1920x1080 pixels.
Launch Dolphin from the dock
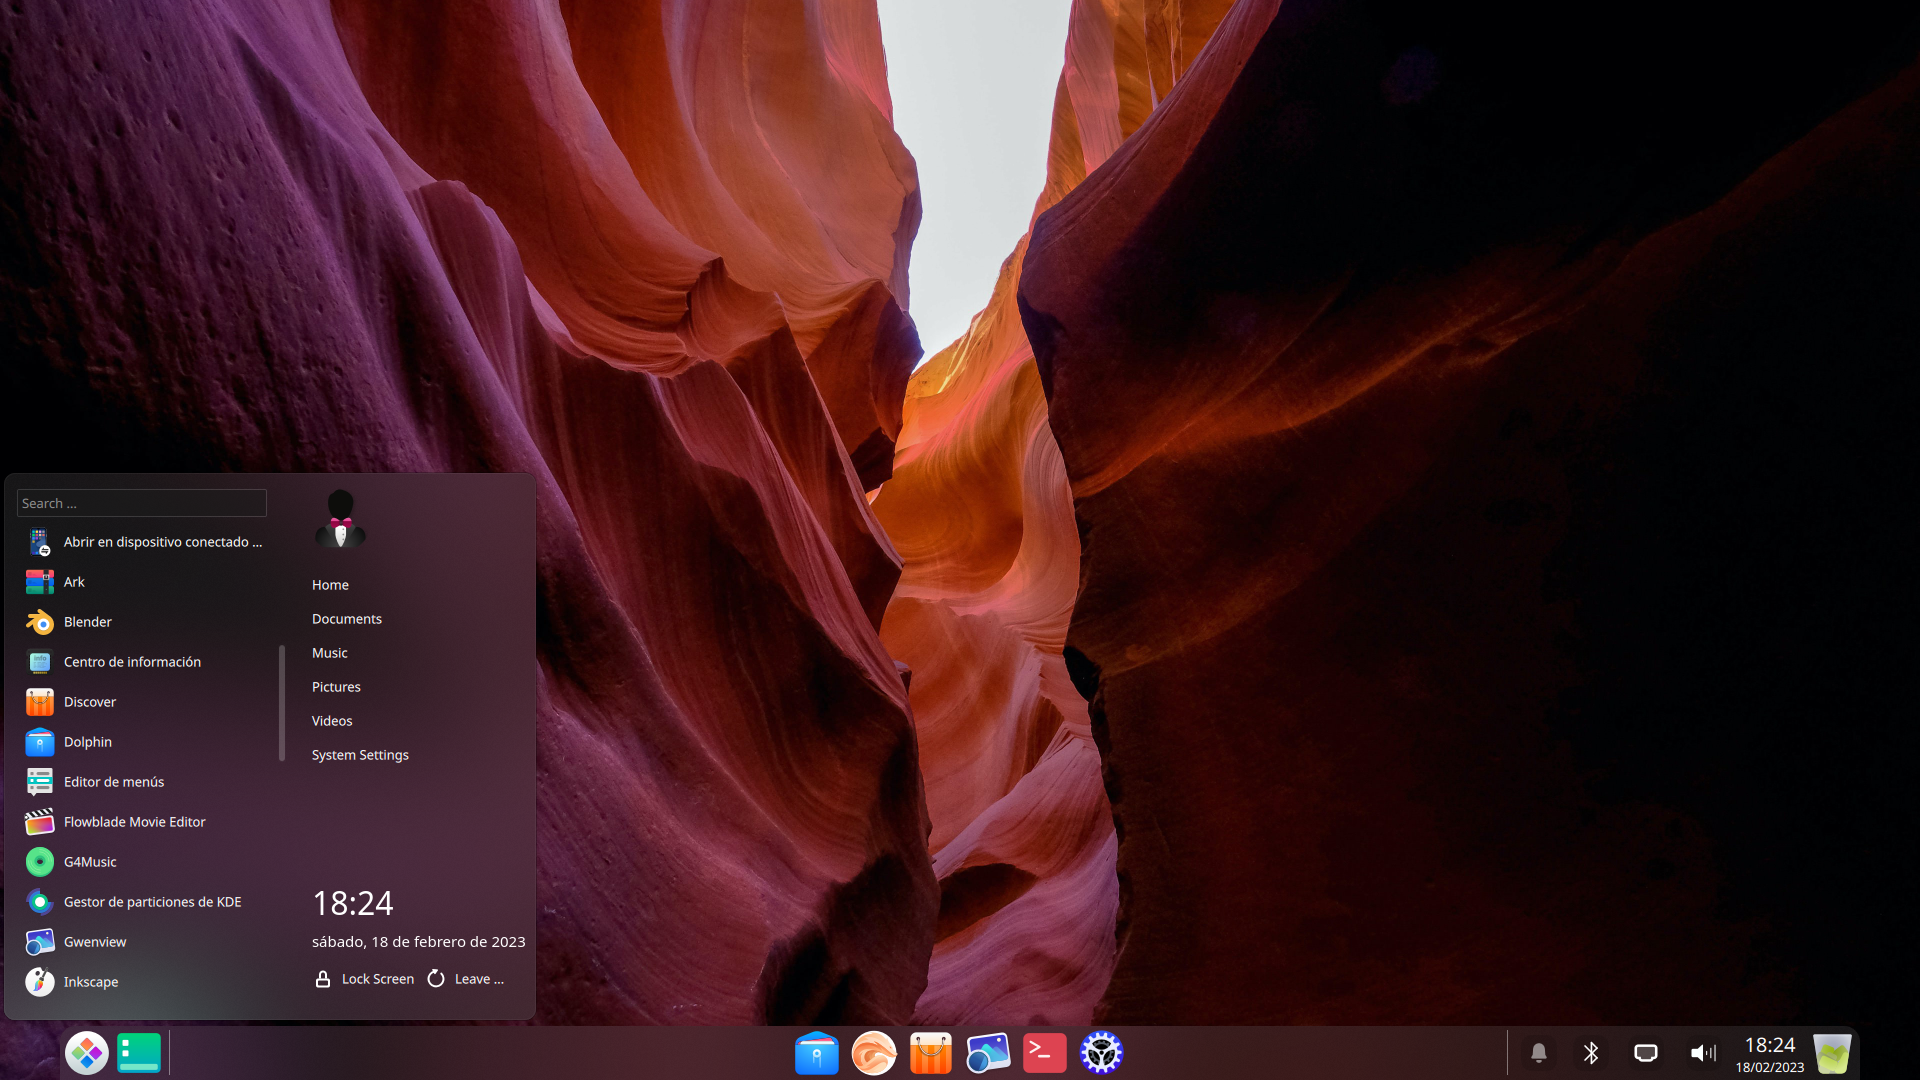(816, 1053)
